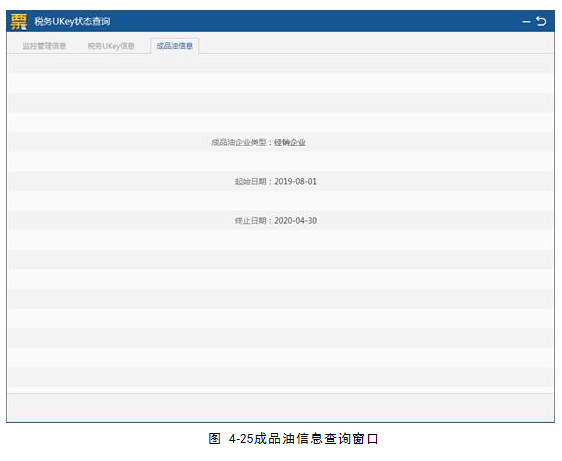562x461 pixels.
Task: Open the 监控管理信息 tab
Action: 44,46
